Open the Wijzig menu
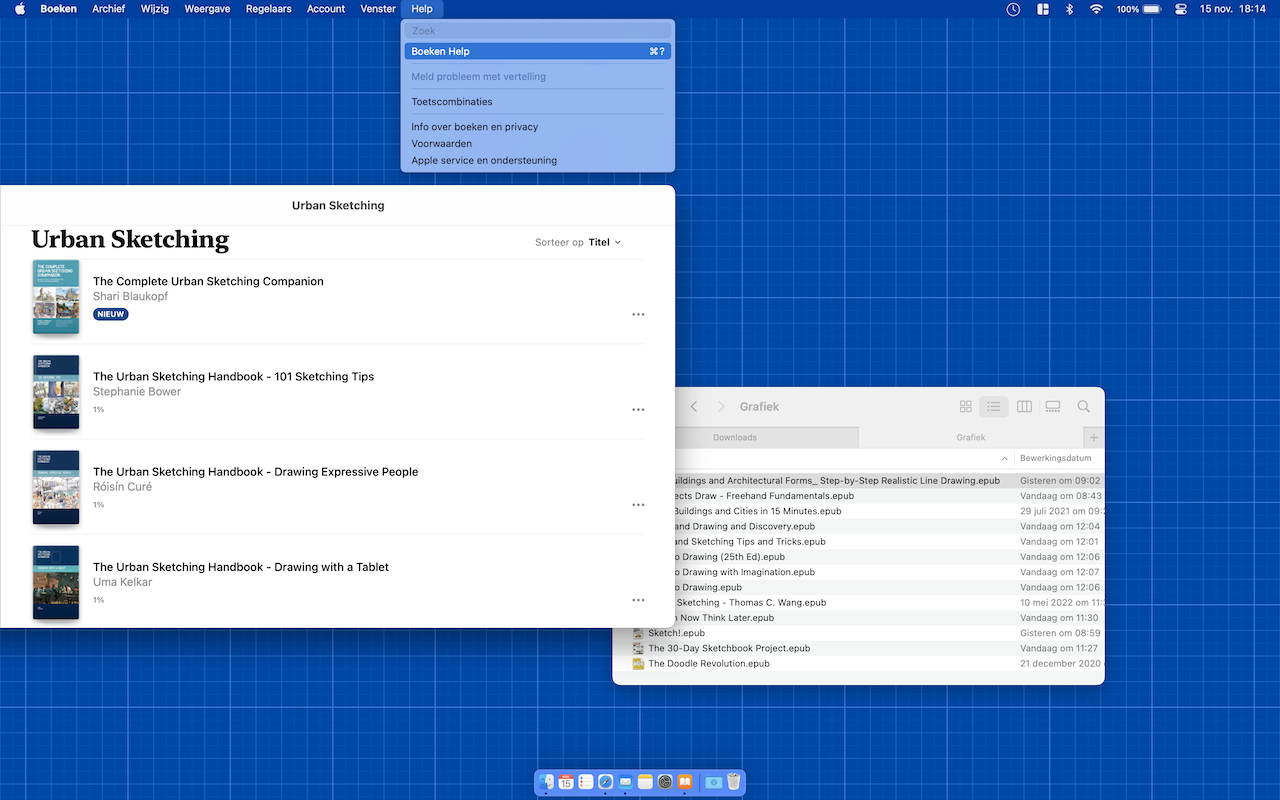1280x800 pixels. coord(155,9)
